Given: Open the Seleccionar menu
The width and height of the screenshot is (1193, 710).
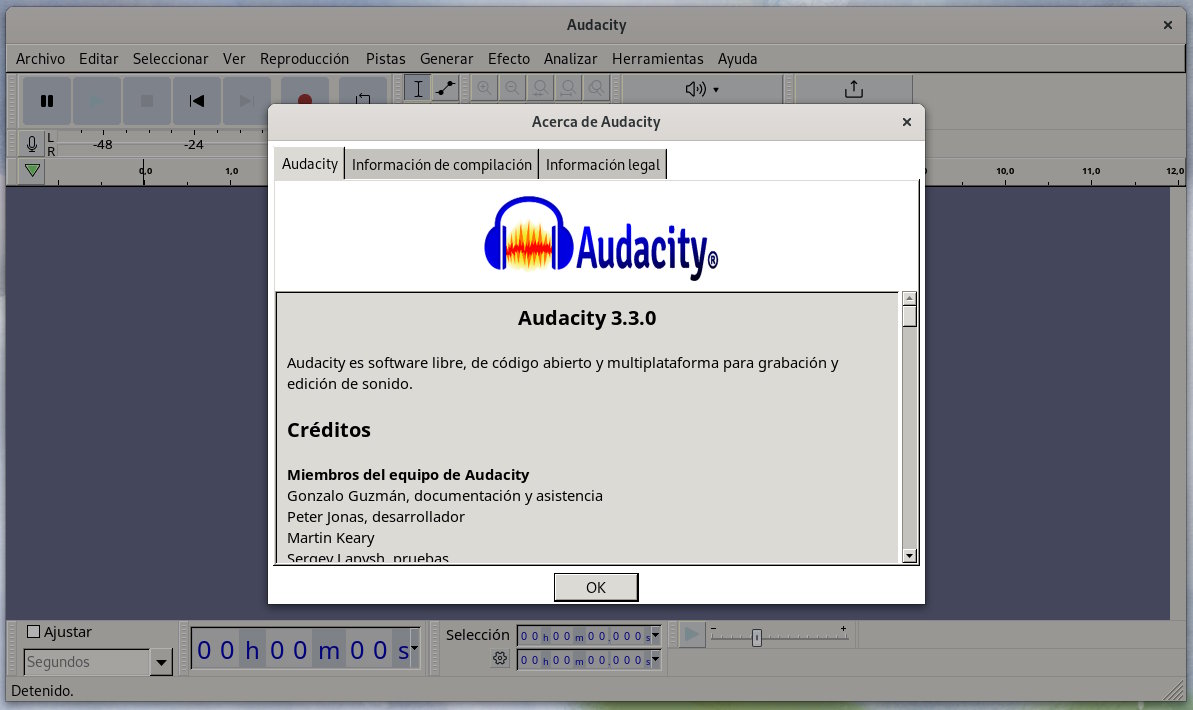Looking at the screenshot, I should [x=170, y=59].
